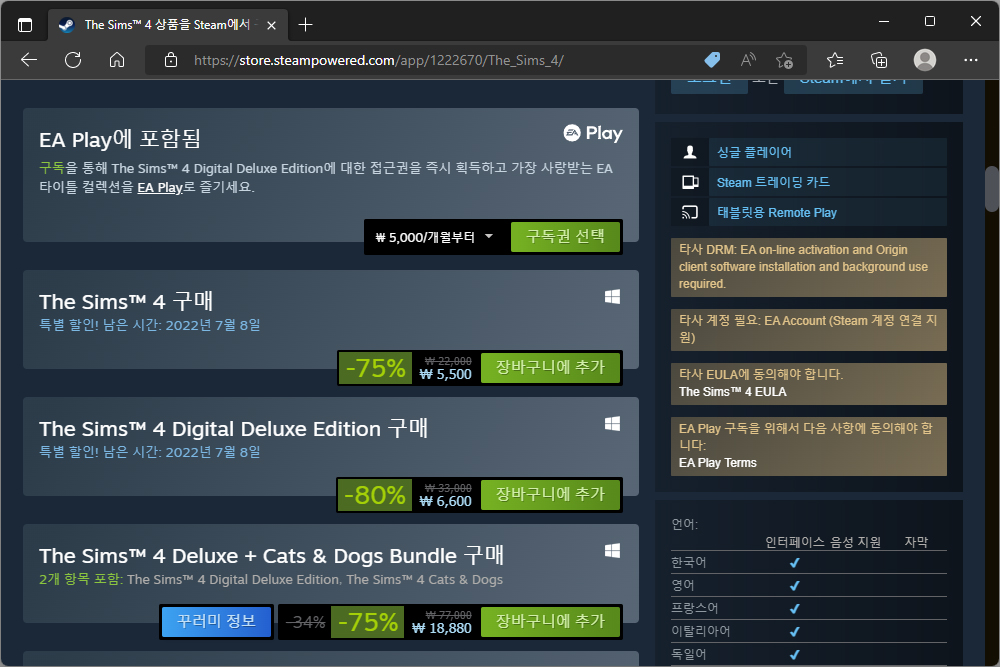The height and width of the screenshot is (667, 1000).
Task: Follow the green 구독 link
Action: click(52, 168)
